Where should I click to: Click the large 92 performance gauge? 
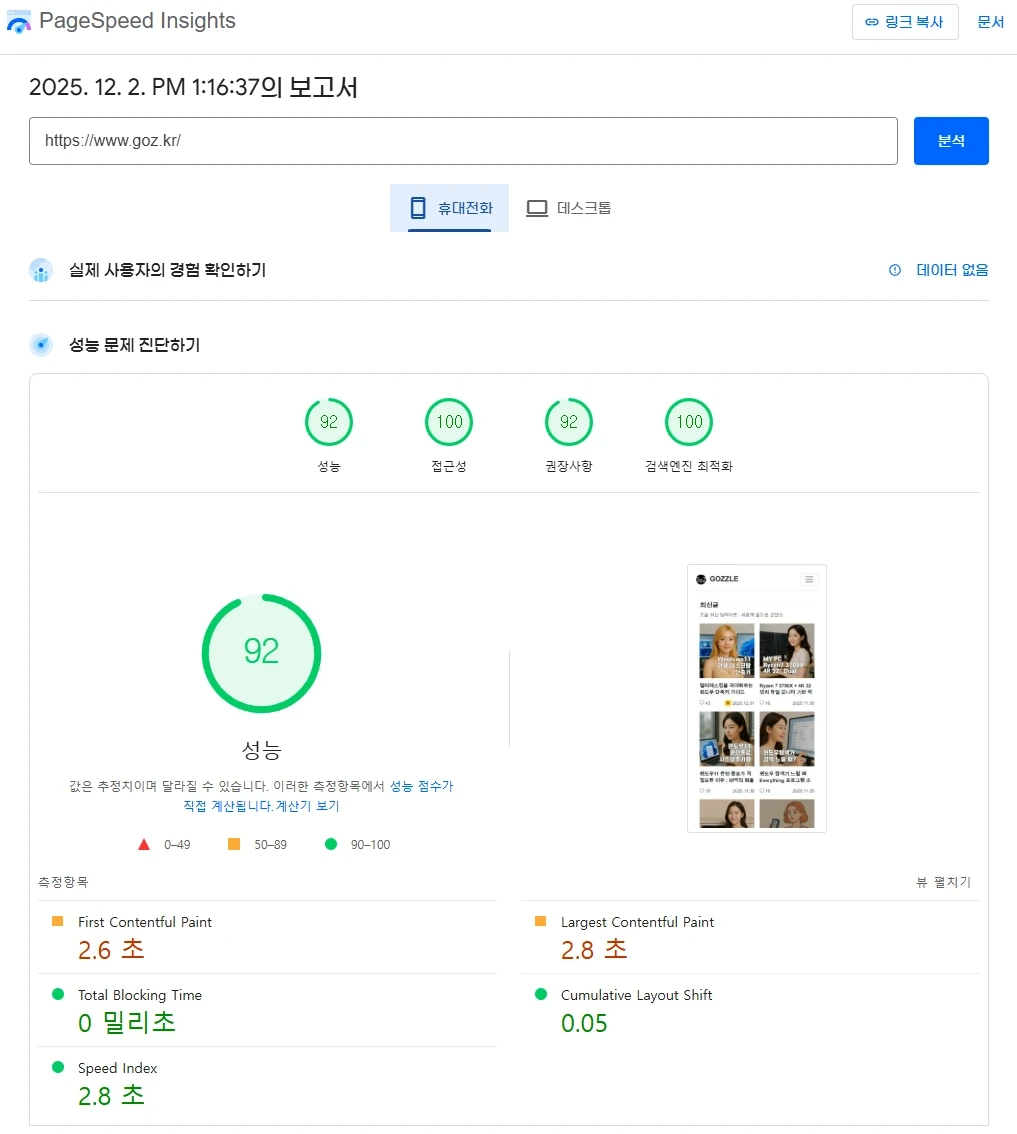[261, 652]
